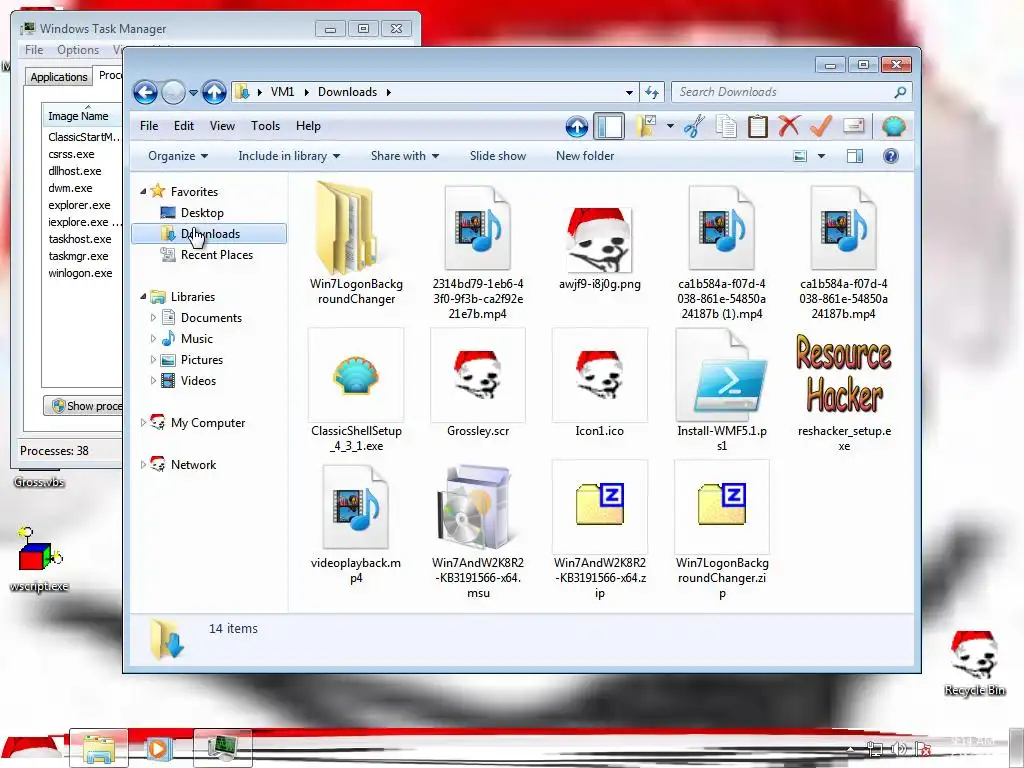1024x768 pixels.
Task: Select the Videos library
Action: (198, 381)
